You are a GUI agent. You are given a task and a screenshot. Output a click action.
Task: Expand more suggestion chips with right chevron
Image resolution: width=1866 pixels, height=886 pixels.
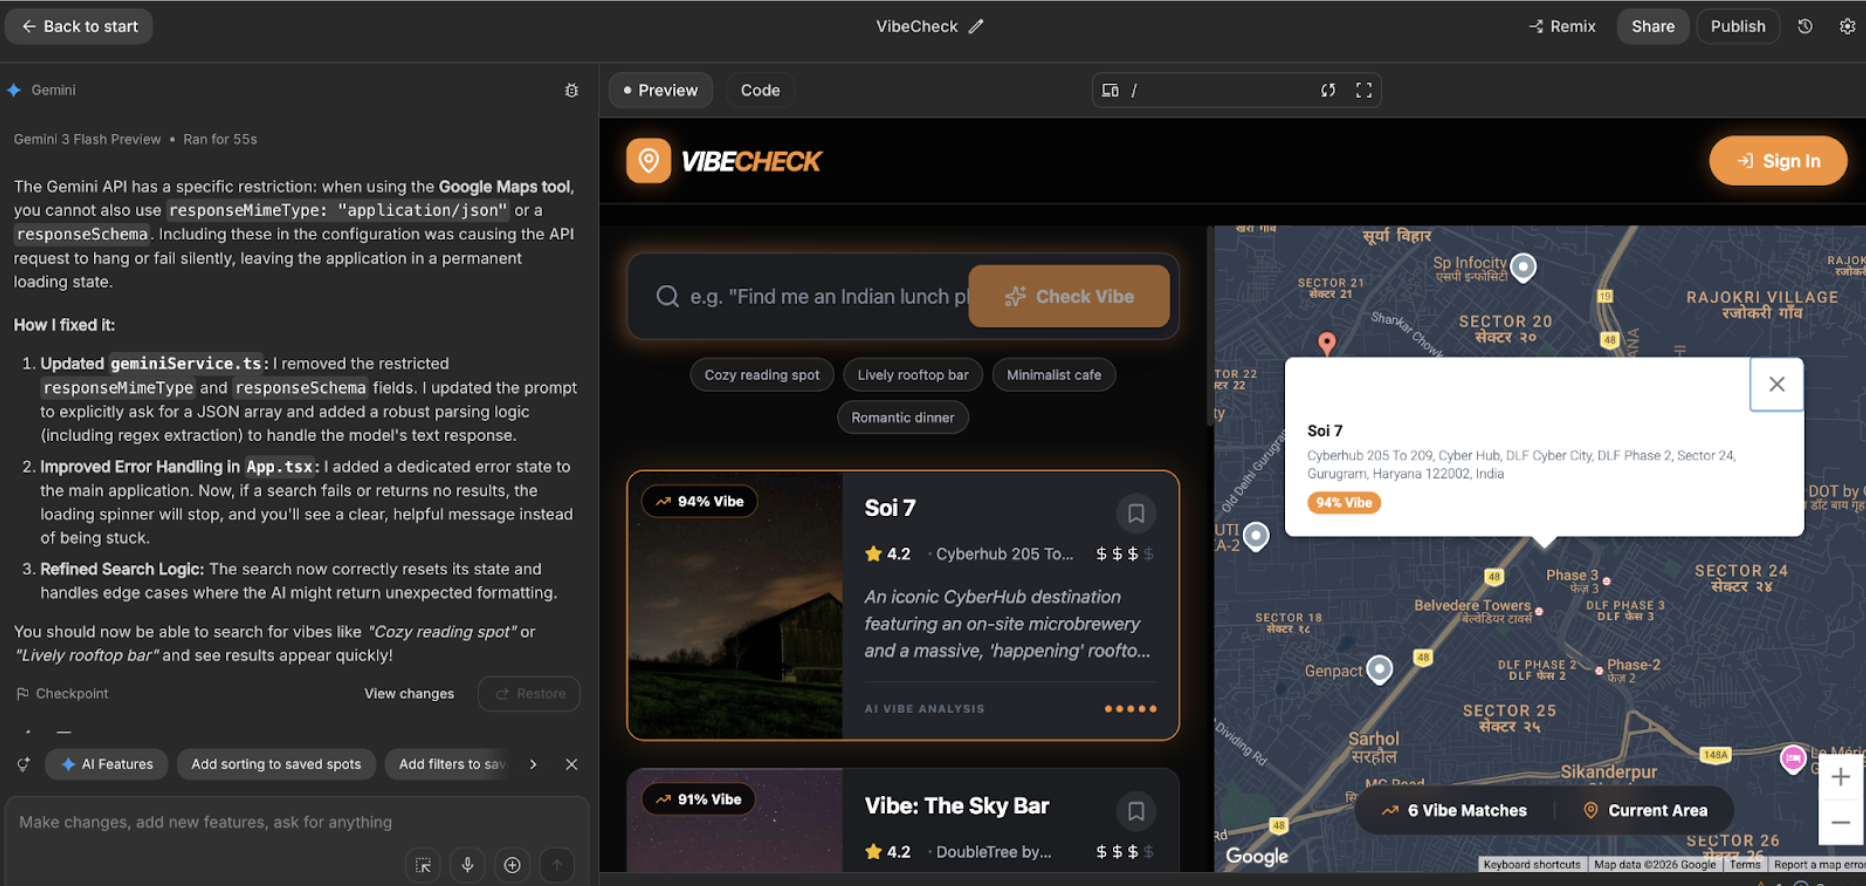pyautogui.click(x=533, y=764)
